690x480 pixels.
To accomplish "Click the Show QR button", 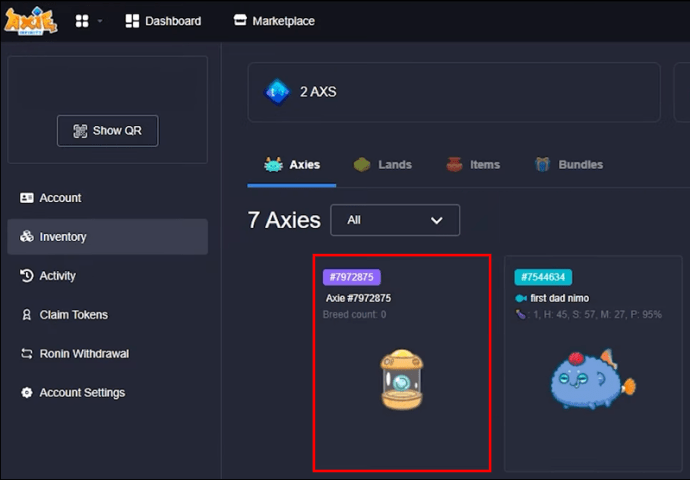I will [108, 131].
